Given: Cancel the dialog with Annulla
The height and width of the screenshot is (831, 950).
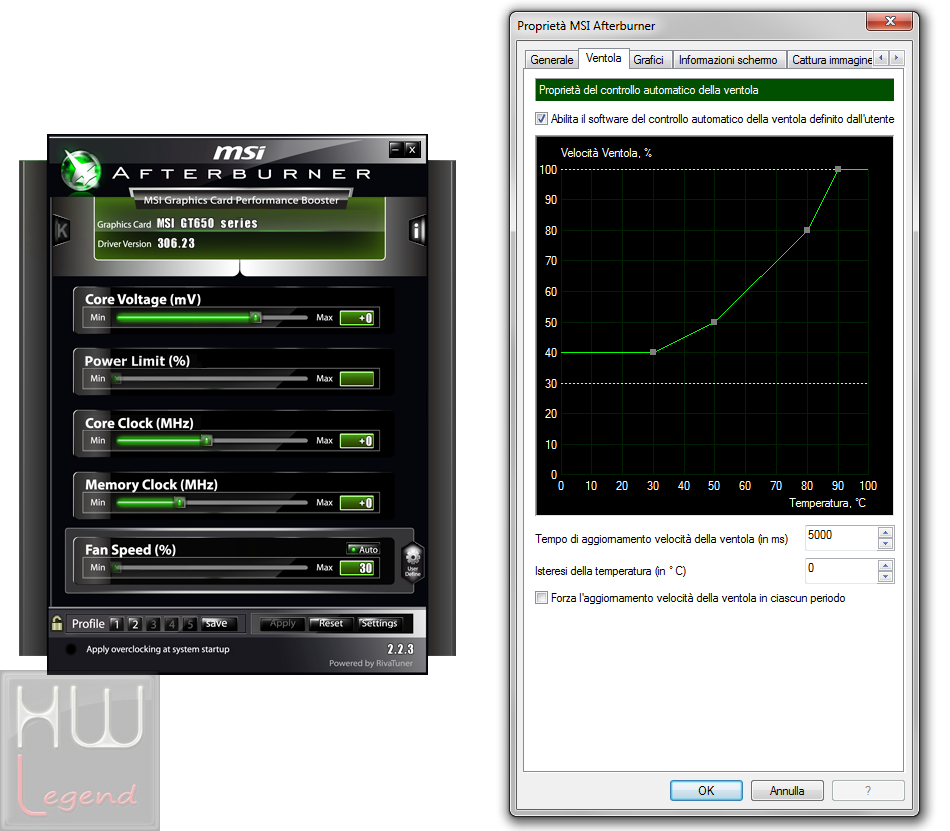Looking at the screenshot, I should coord(787,790).
